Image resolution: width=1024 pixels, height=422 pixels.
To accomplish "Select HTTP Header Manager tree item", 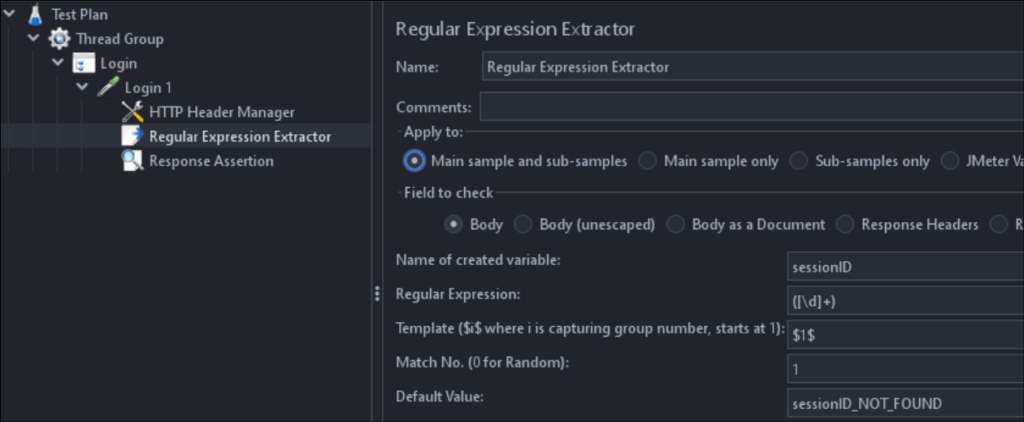I will pyautogui.click(x=222, y=112).
